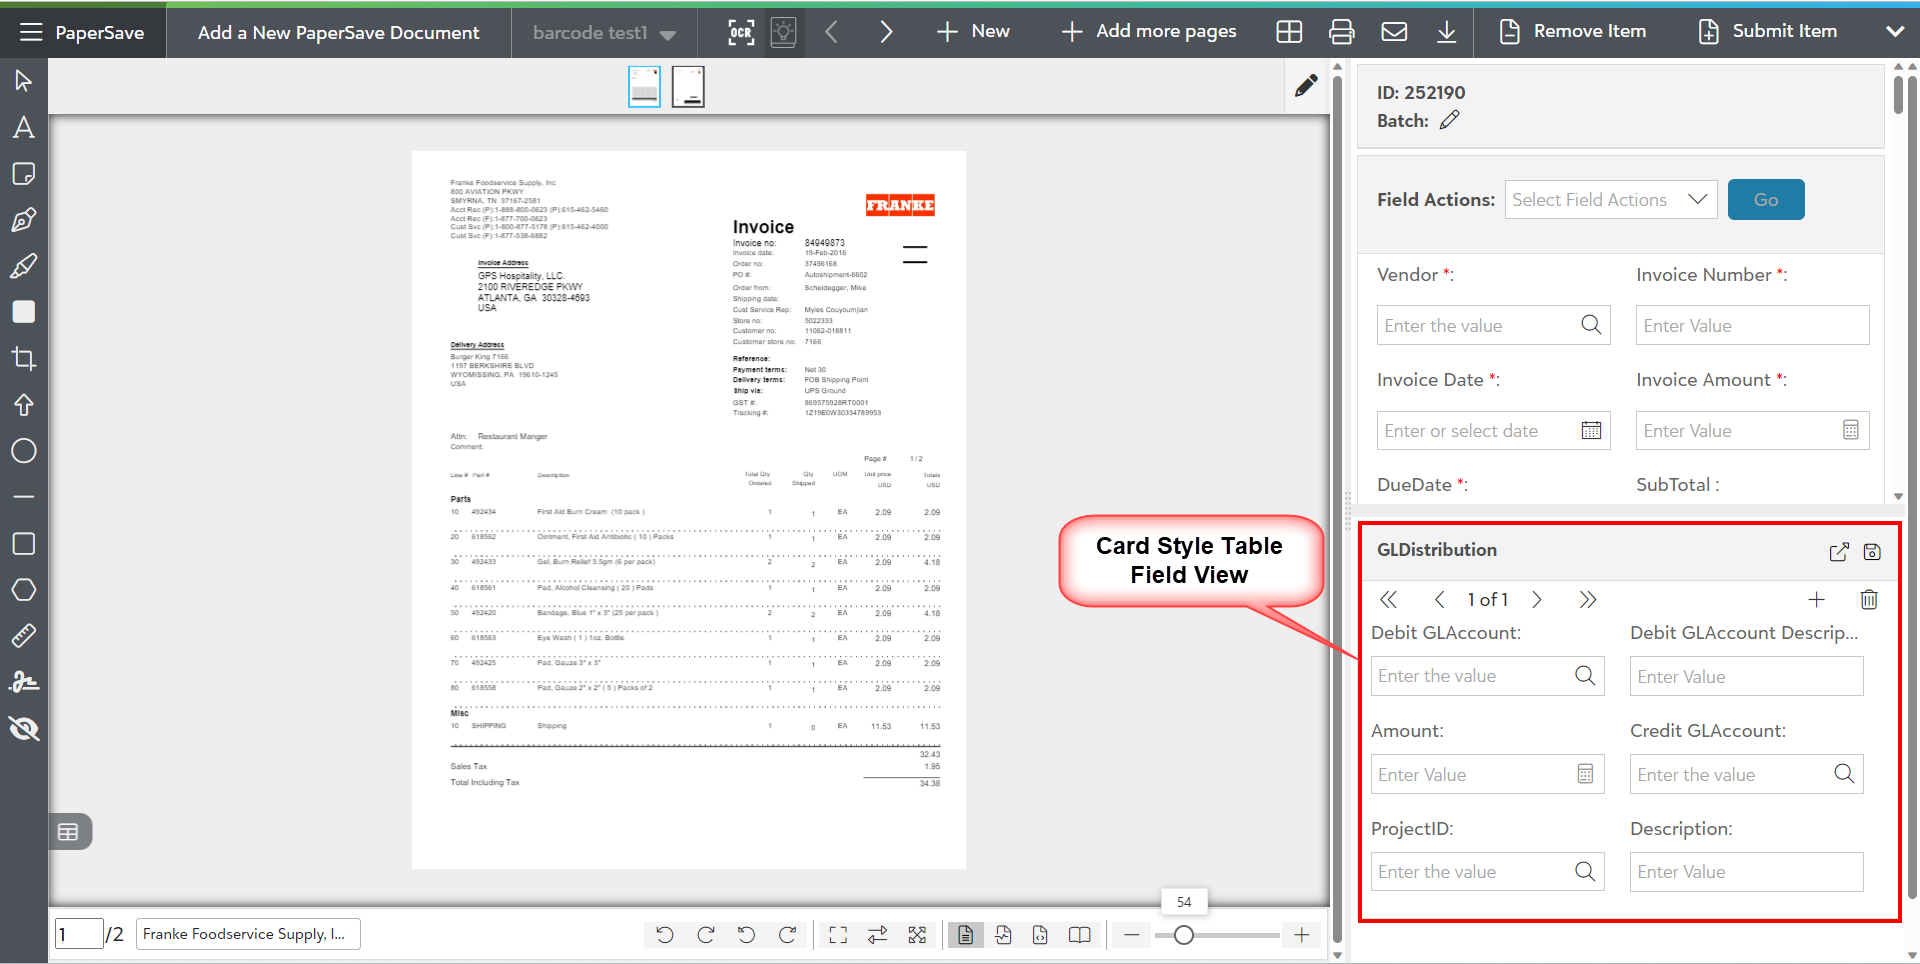Viewport: 1920px width, 964px height.
Task: Expand the chevron next to Submit Item
Action: click(x=1894, y=32)
